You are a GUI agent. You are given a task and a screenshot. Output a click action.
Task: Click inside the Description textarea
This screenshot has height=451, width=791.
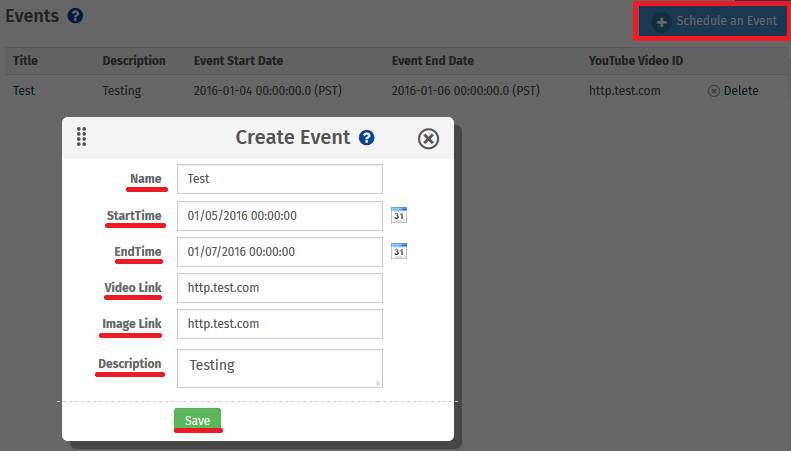279,366
